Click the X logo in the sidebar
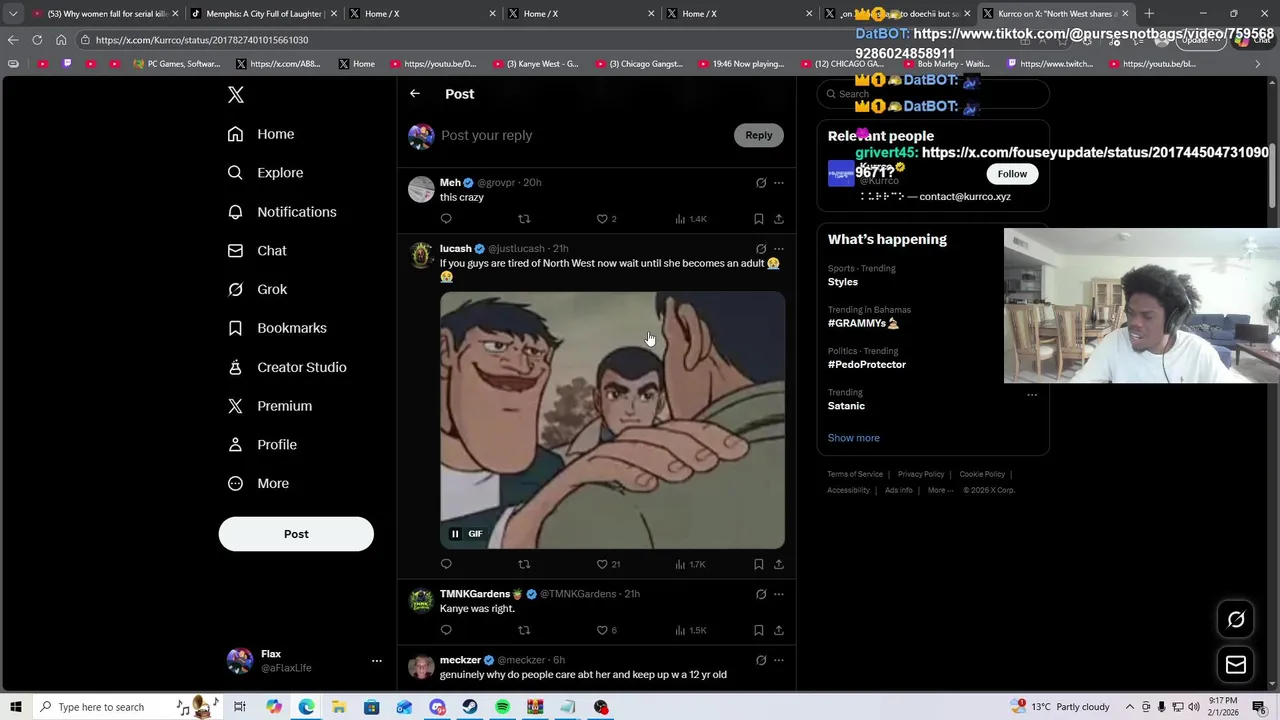1280x720 pixels. 236,95
